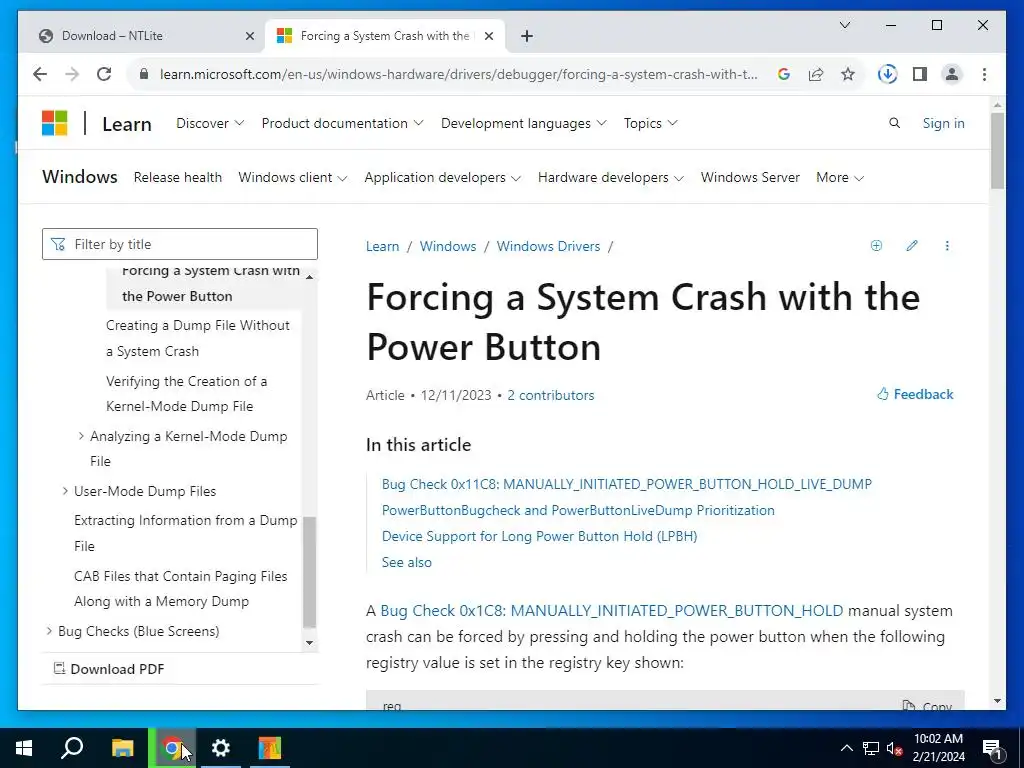Click the search magnifier on Learn header
1024x768 pixels.
pyautogui.click(x=895, y=123)
